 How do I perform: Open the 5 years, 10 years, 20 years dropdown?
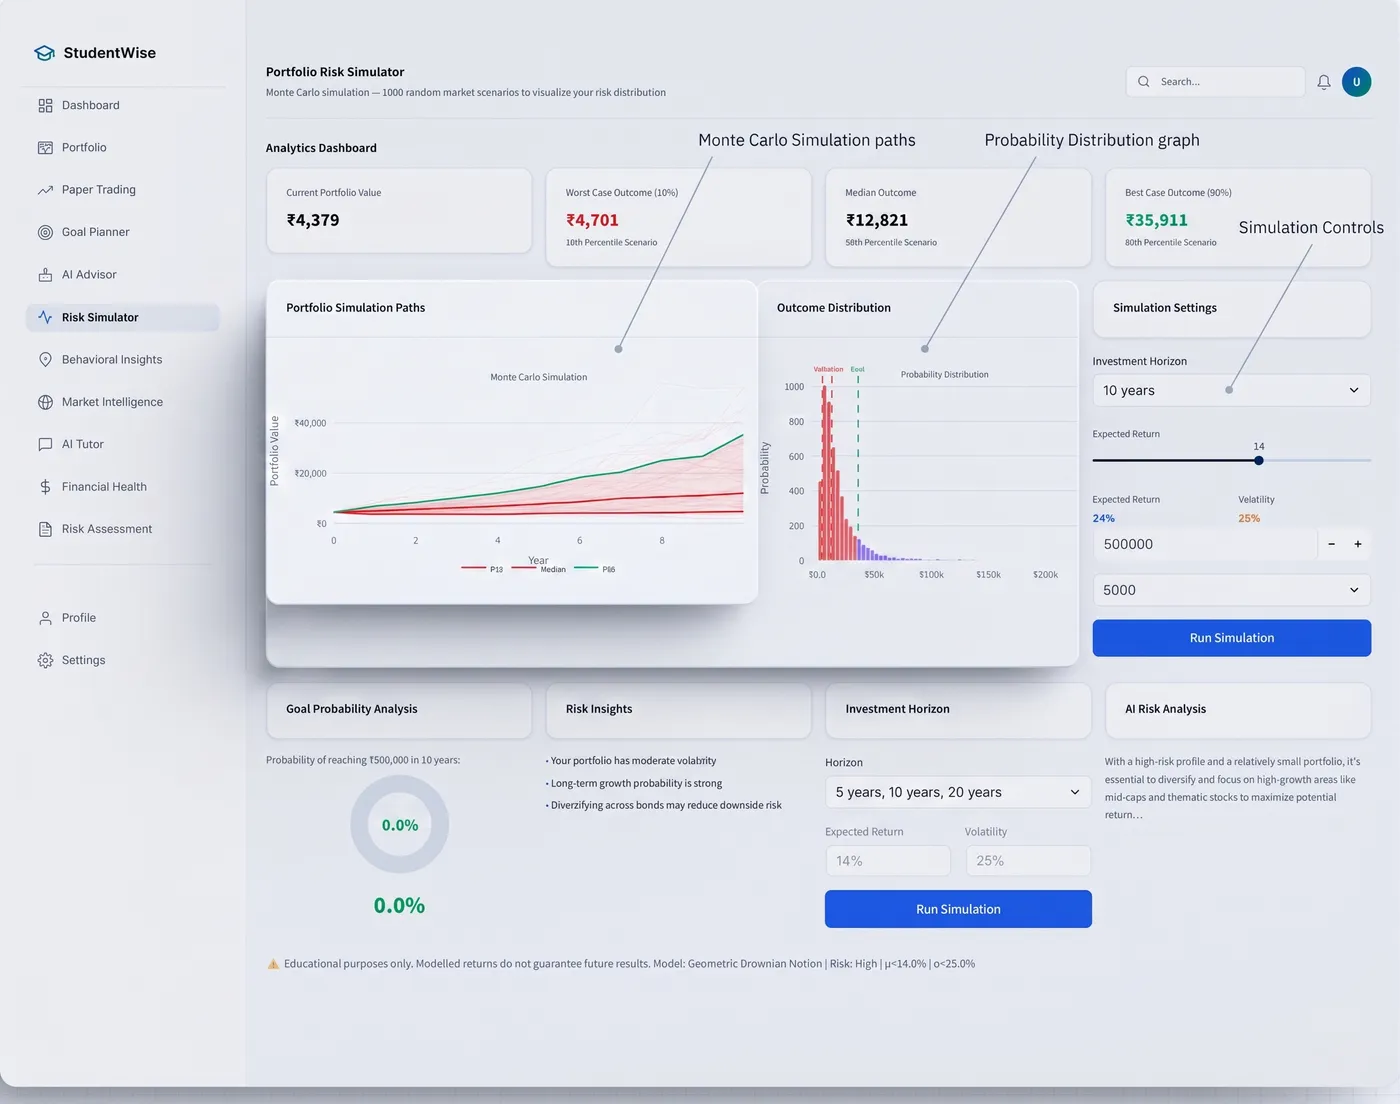tap(958, 792)
